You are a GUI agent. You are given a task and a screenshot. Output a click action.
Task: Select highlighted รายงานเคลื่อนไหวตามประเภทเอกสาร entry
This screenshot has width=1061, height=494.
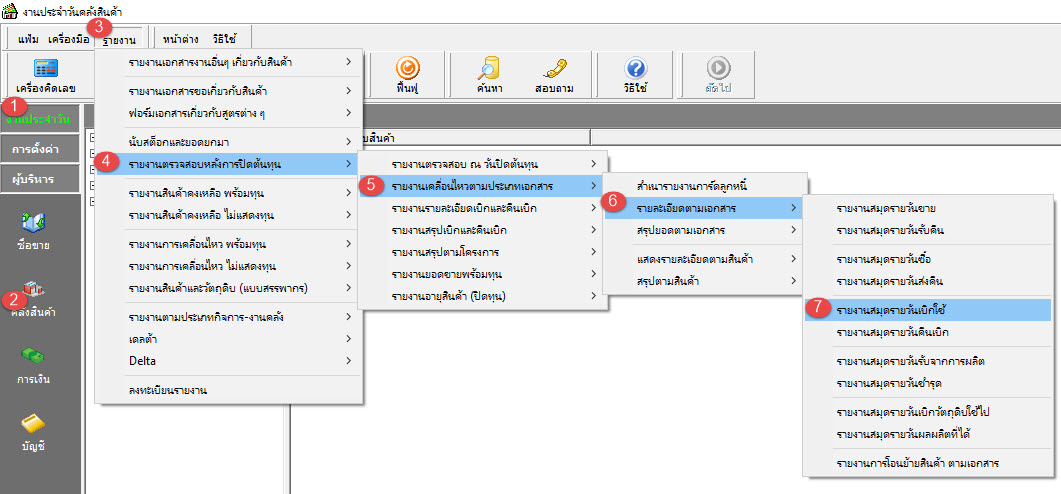pyautogui.click(x=483, y=185)
